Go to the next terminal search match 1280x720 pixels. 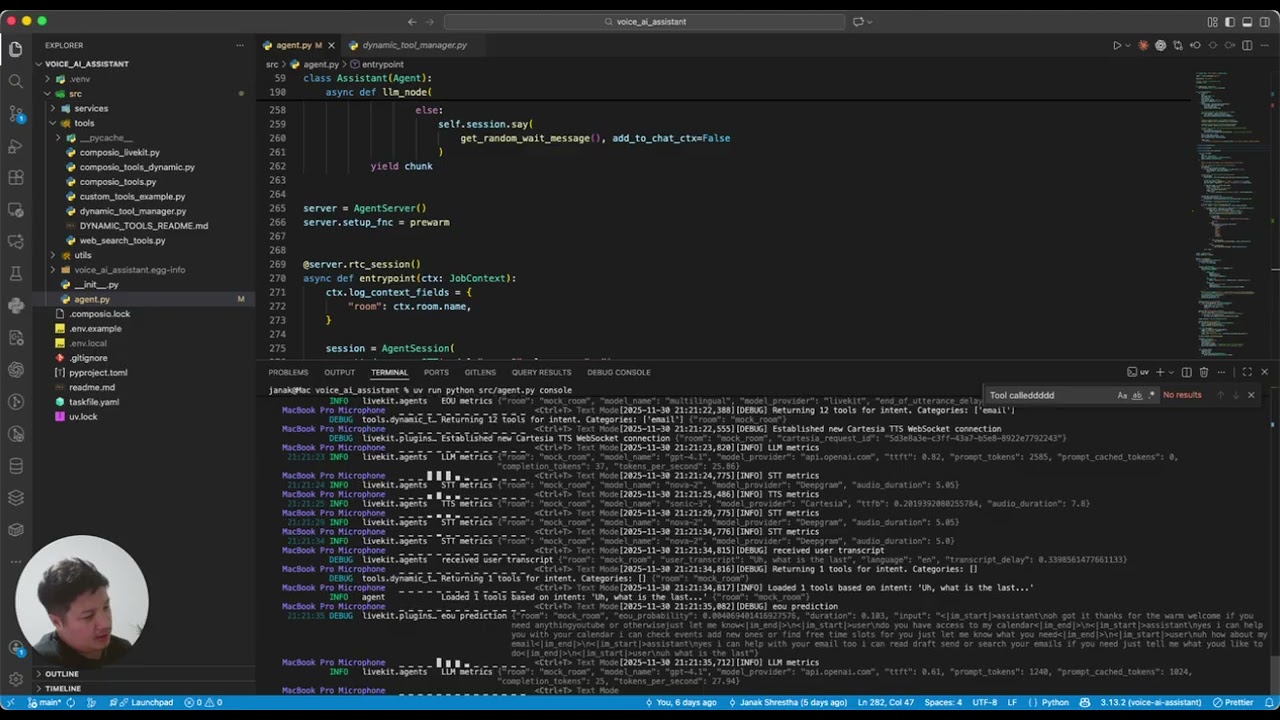click(1235, 395)
